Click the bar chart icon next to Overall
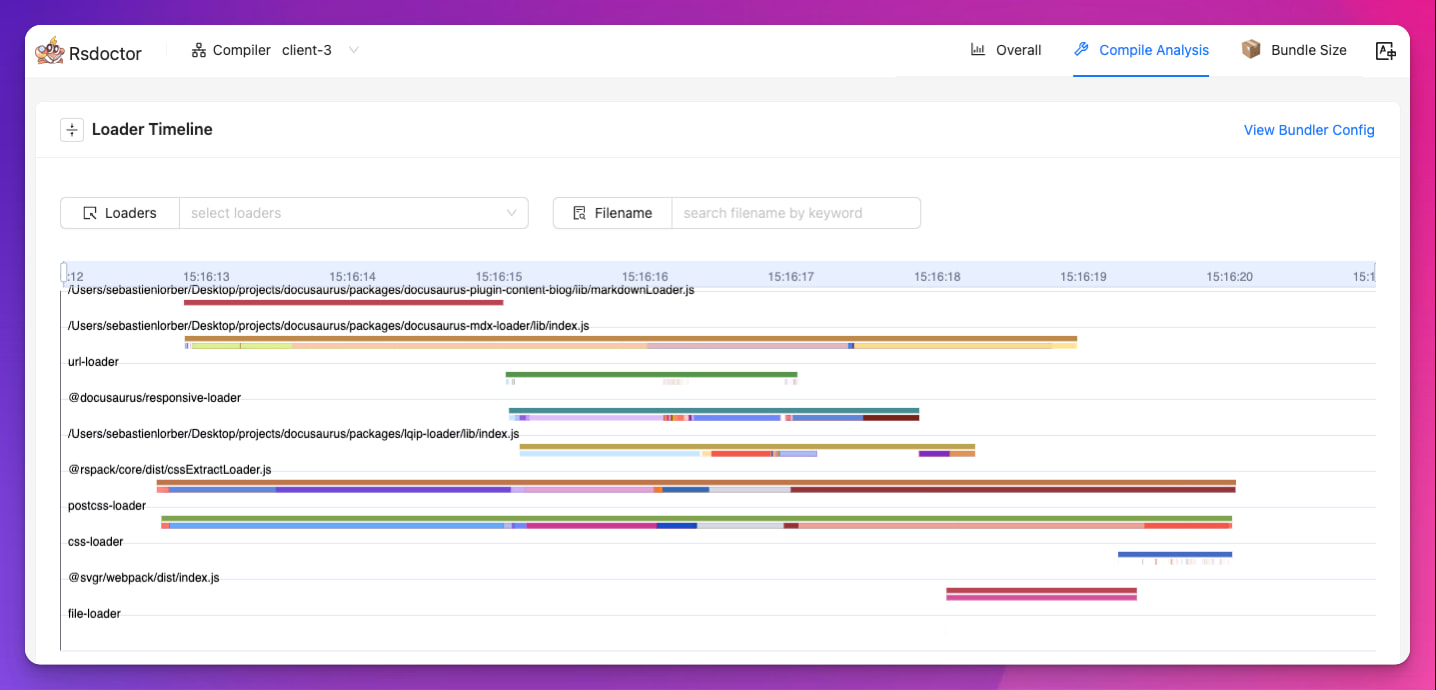 977,50
